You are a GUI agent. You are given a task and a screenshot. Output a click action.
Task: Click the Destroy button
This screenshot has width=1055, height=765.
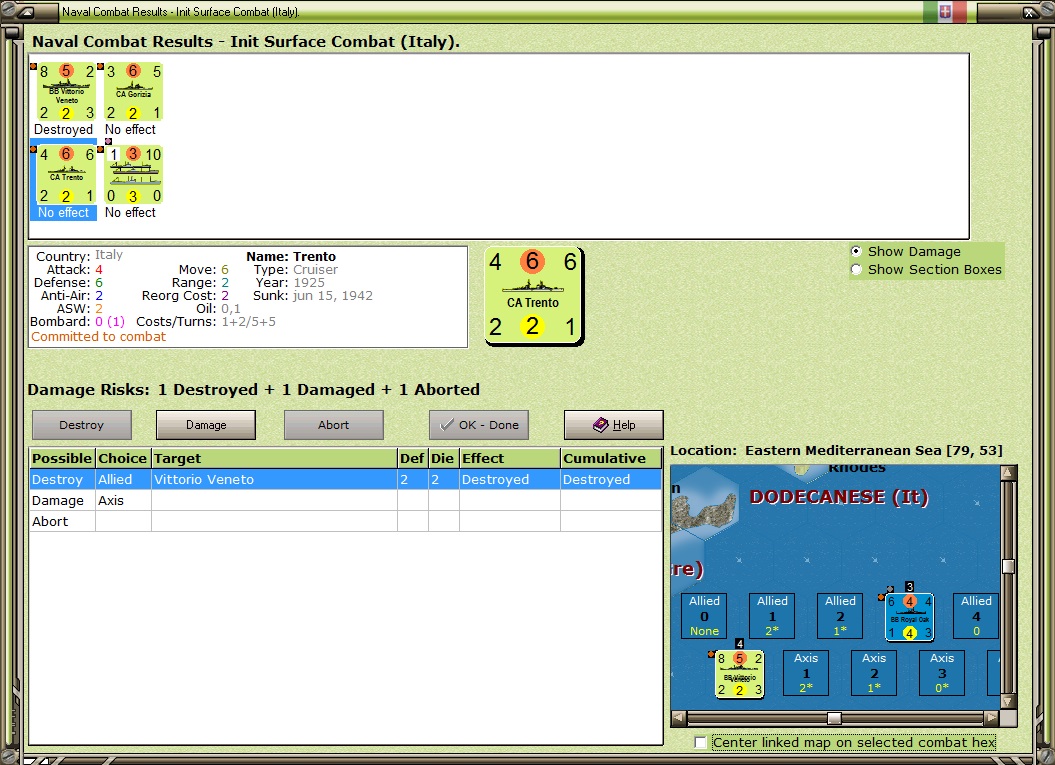(81, 425)
